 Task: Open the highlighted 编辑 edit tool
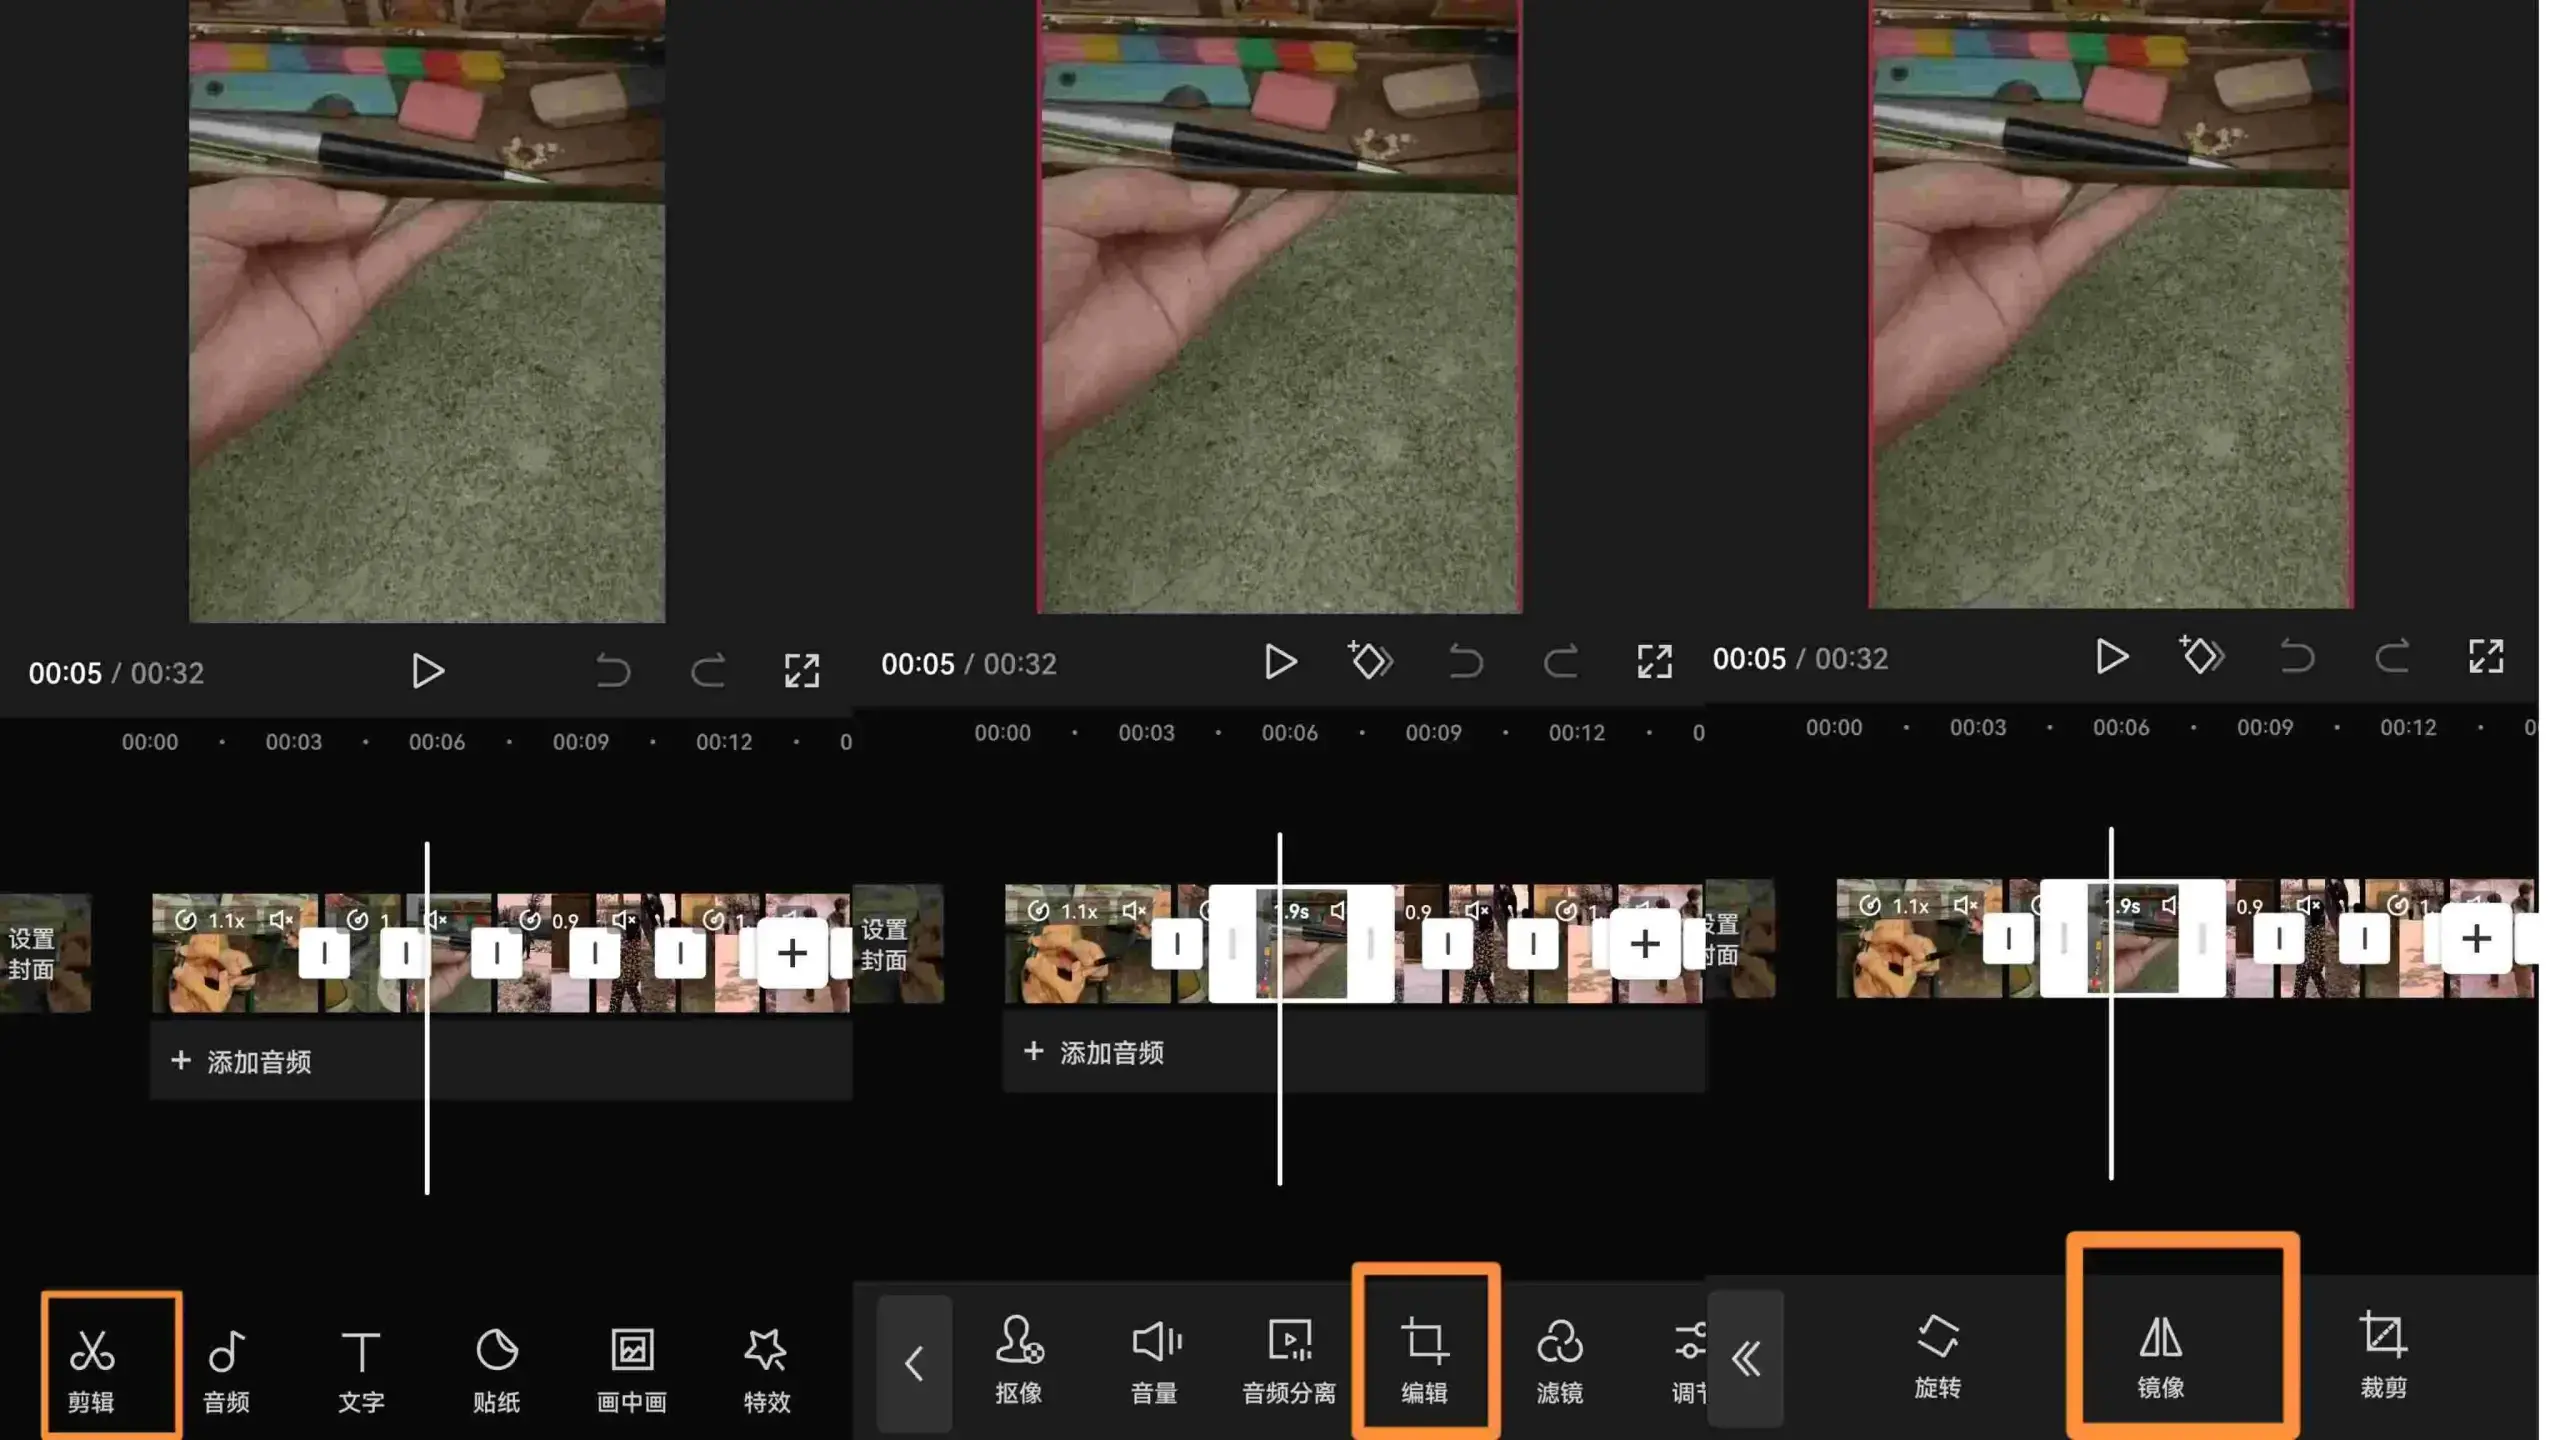tap(1427, 1360)
